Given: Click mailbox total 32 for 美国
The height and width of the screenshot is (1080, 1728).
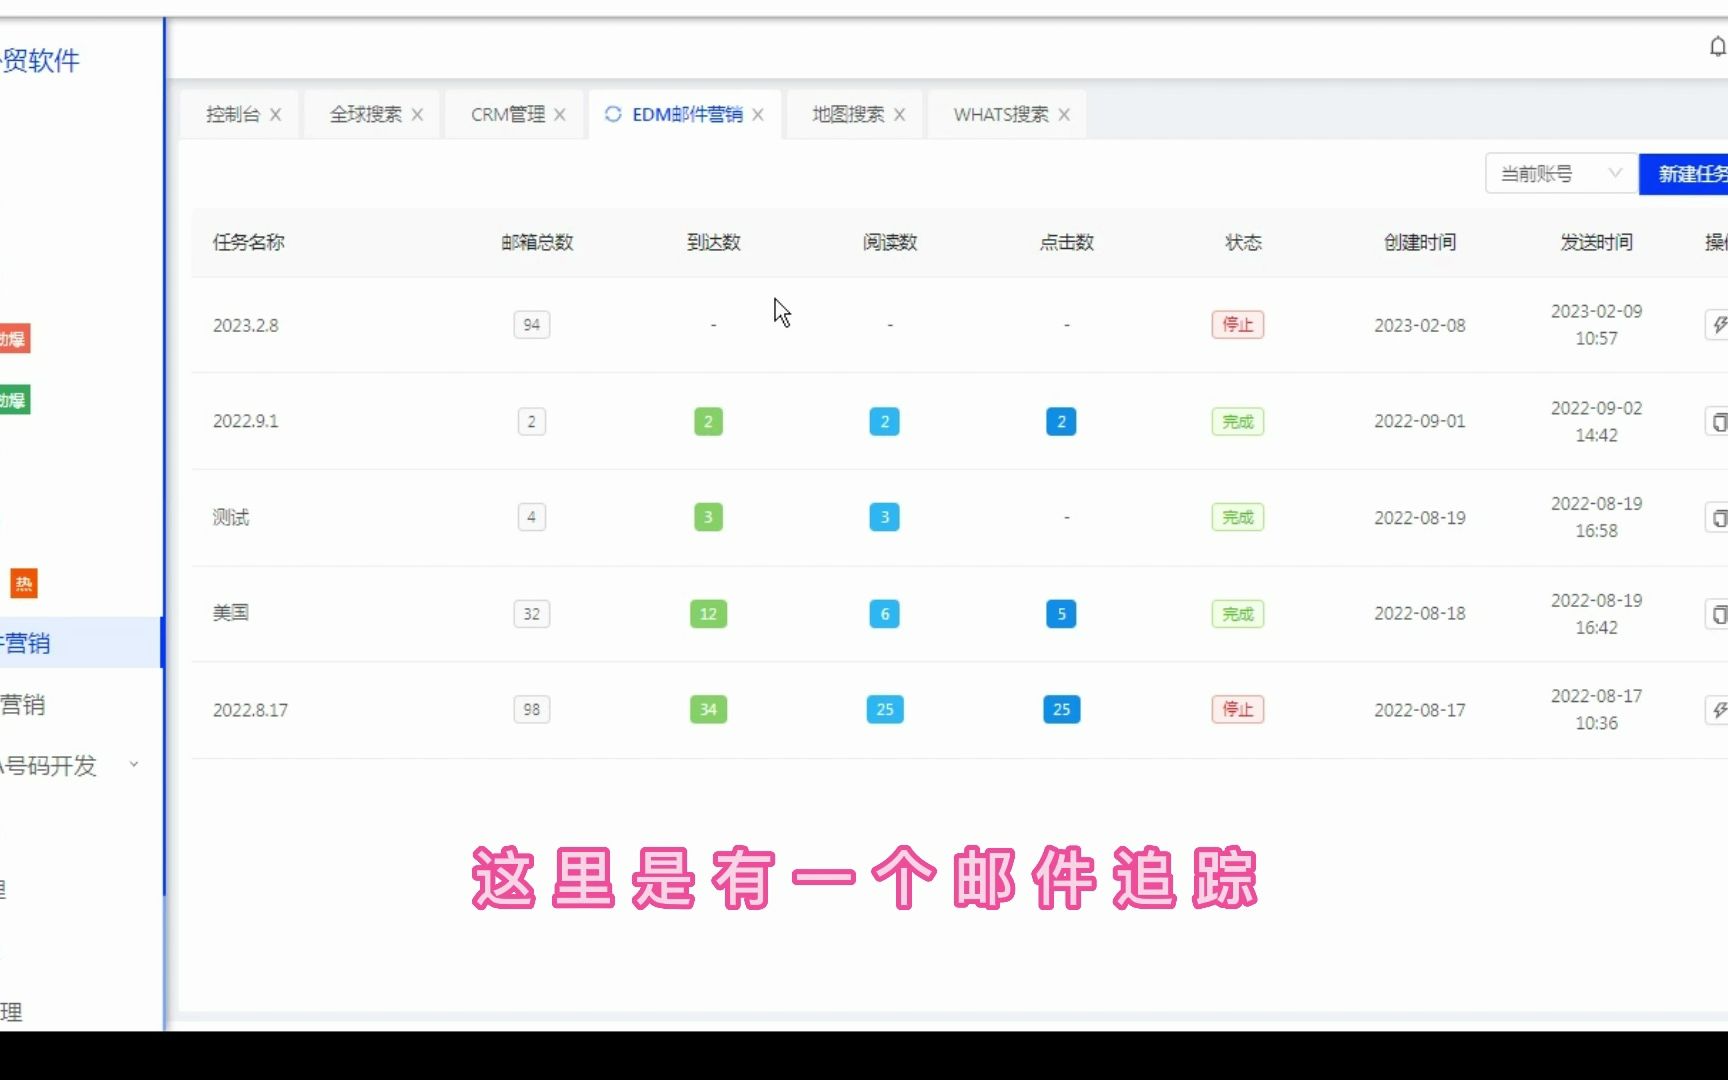Looking at the screenshot, I should pos(532,614).
